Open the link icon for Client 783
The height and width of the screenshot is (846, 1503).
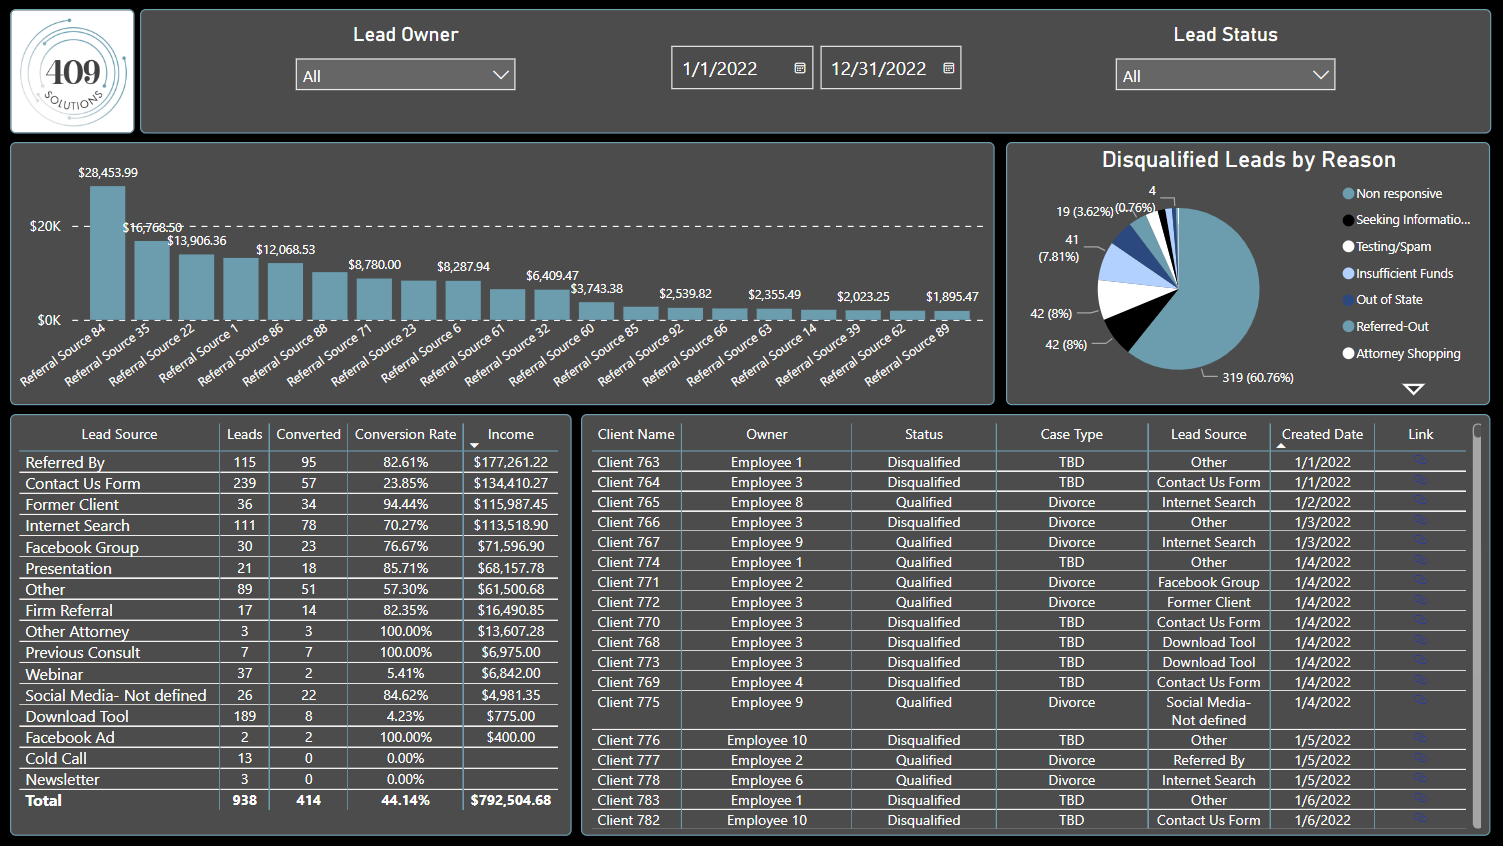(1420, 798)
